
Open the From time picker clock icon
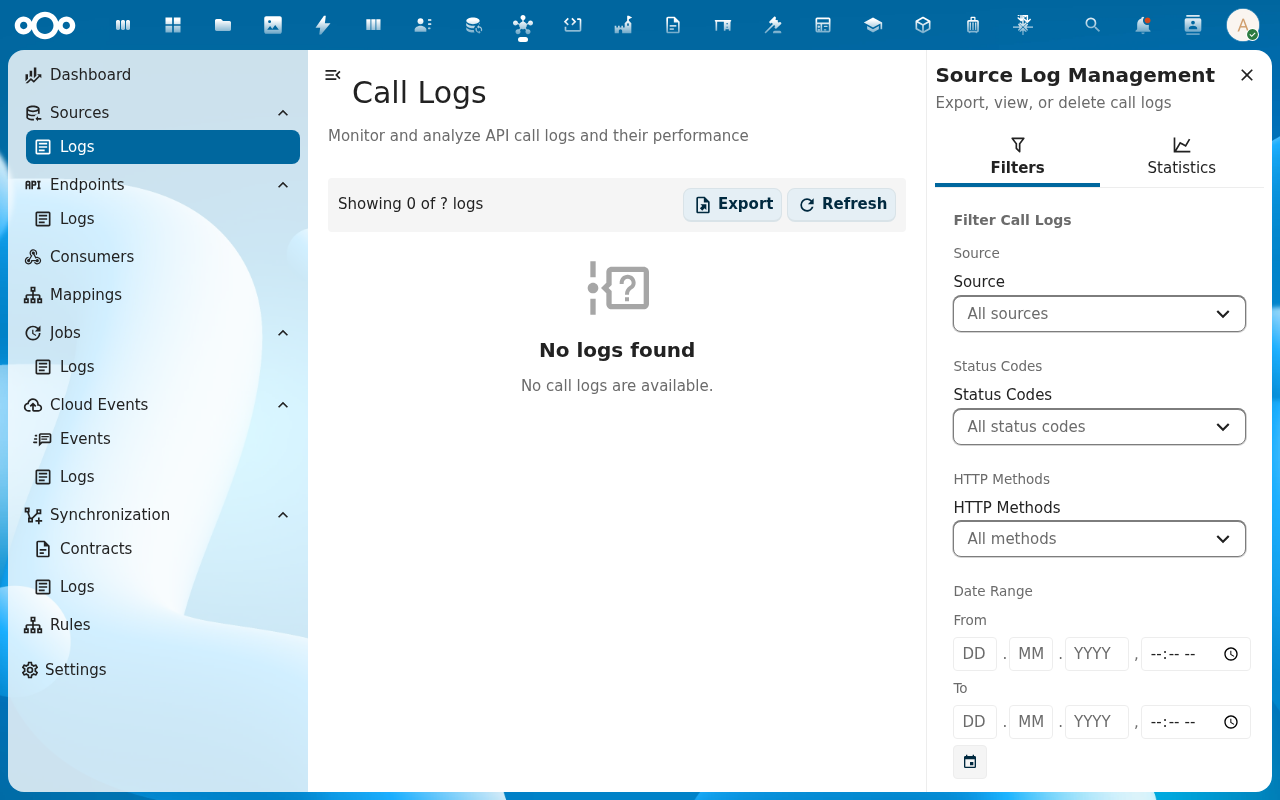click(1231, 654)
